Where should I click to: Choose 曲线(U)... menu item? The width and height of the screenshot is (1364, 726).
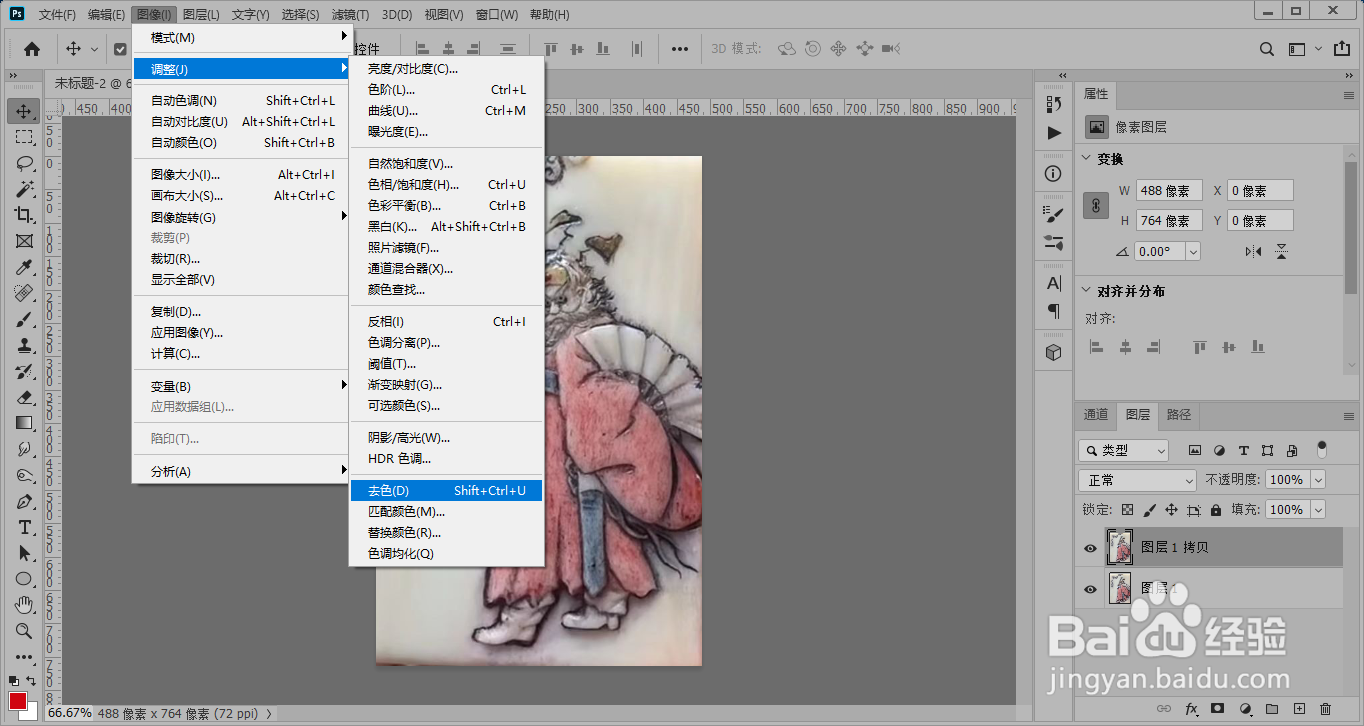click(x=446, y=110)
